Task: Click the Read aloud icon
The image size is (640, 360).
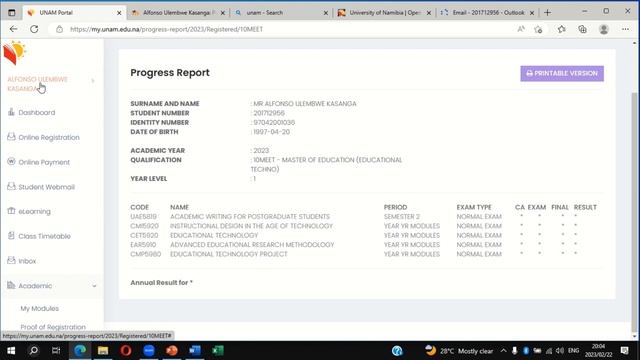Action: (521, 29)
